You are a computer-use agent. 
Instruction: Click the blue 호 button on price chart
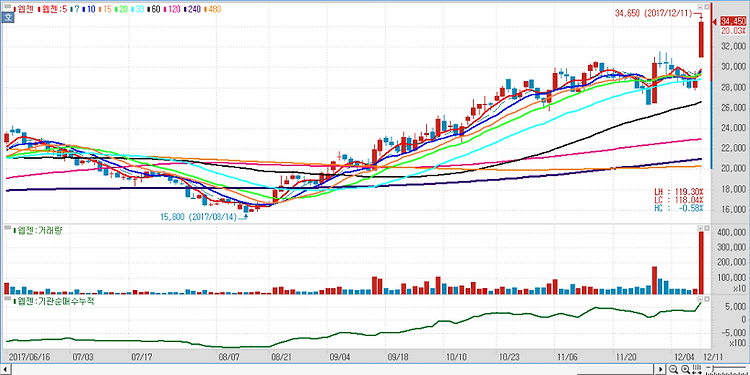pyautogui.click(x=7, y=18)
